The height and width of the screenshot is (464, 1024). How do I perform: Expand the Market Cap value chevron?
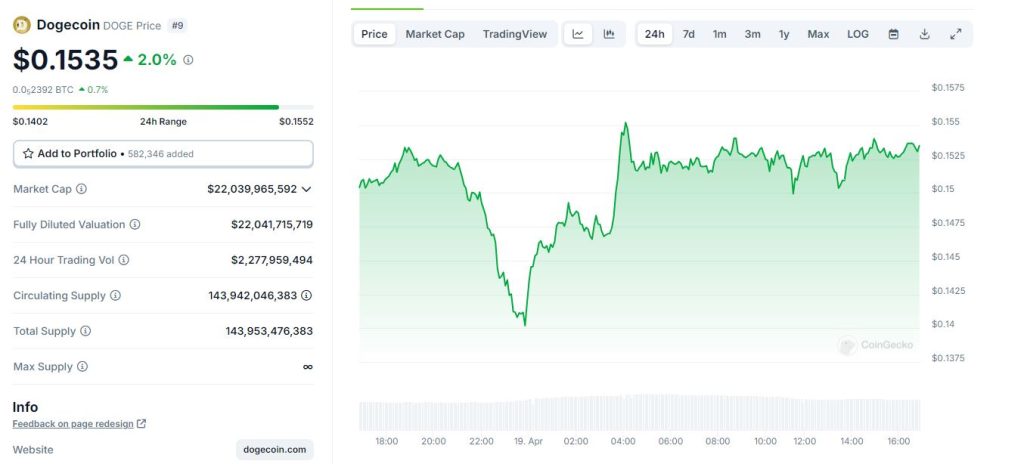click(306, 189)
